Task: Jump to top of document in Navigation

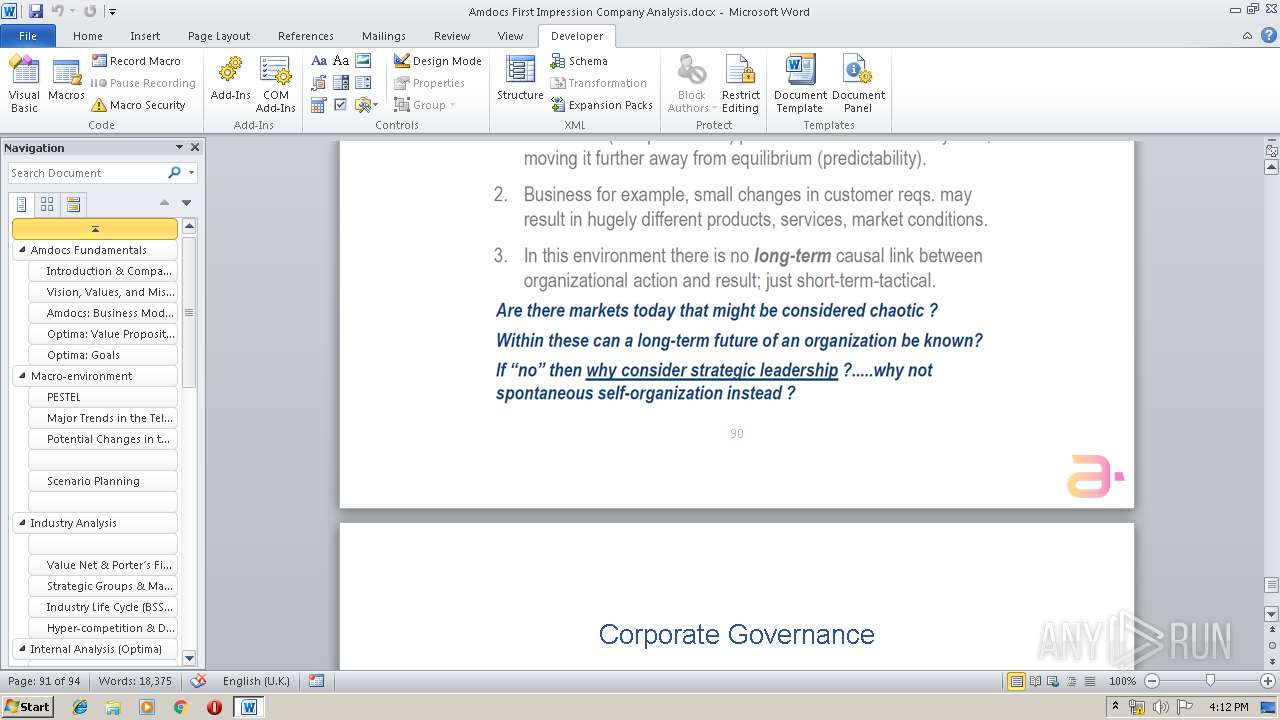Action: click(95, 229)
